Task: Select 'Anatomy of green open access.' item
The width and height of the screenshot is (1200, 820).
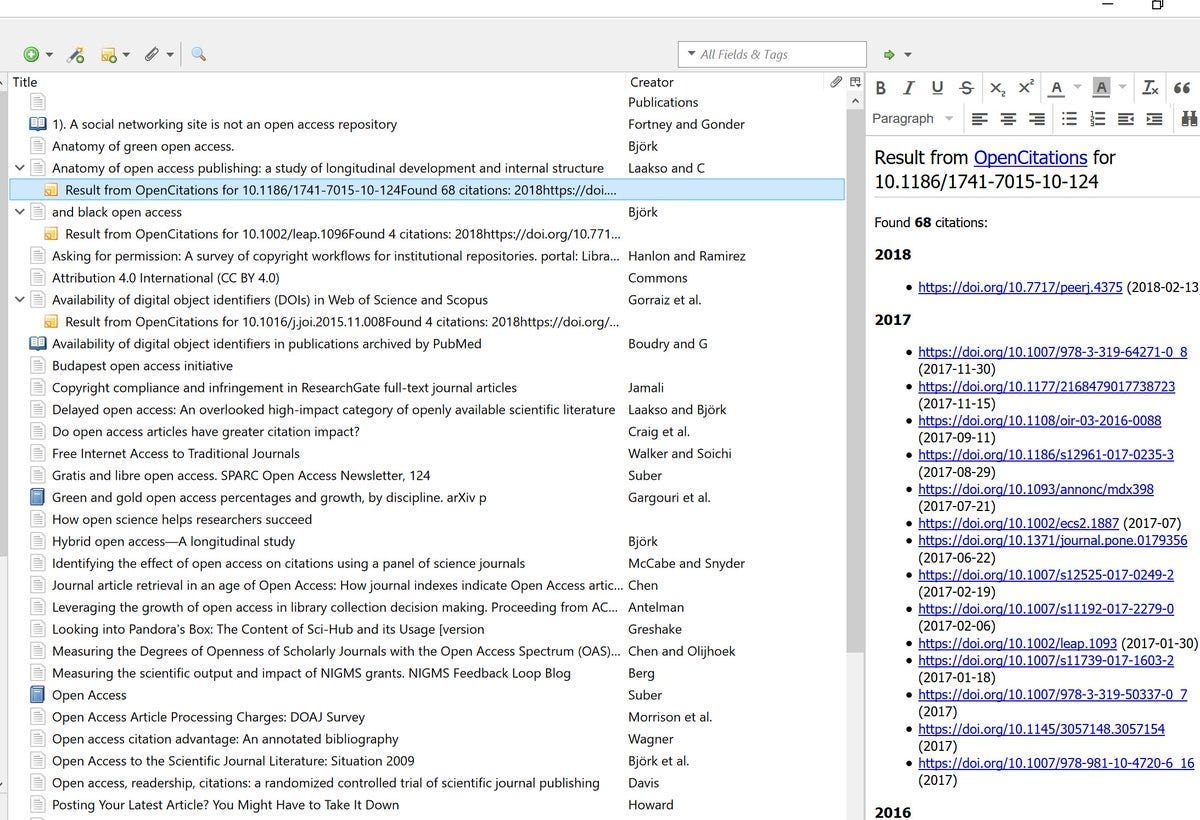Action: click(143, 146)
